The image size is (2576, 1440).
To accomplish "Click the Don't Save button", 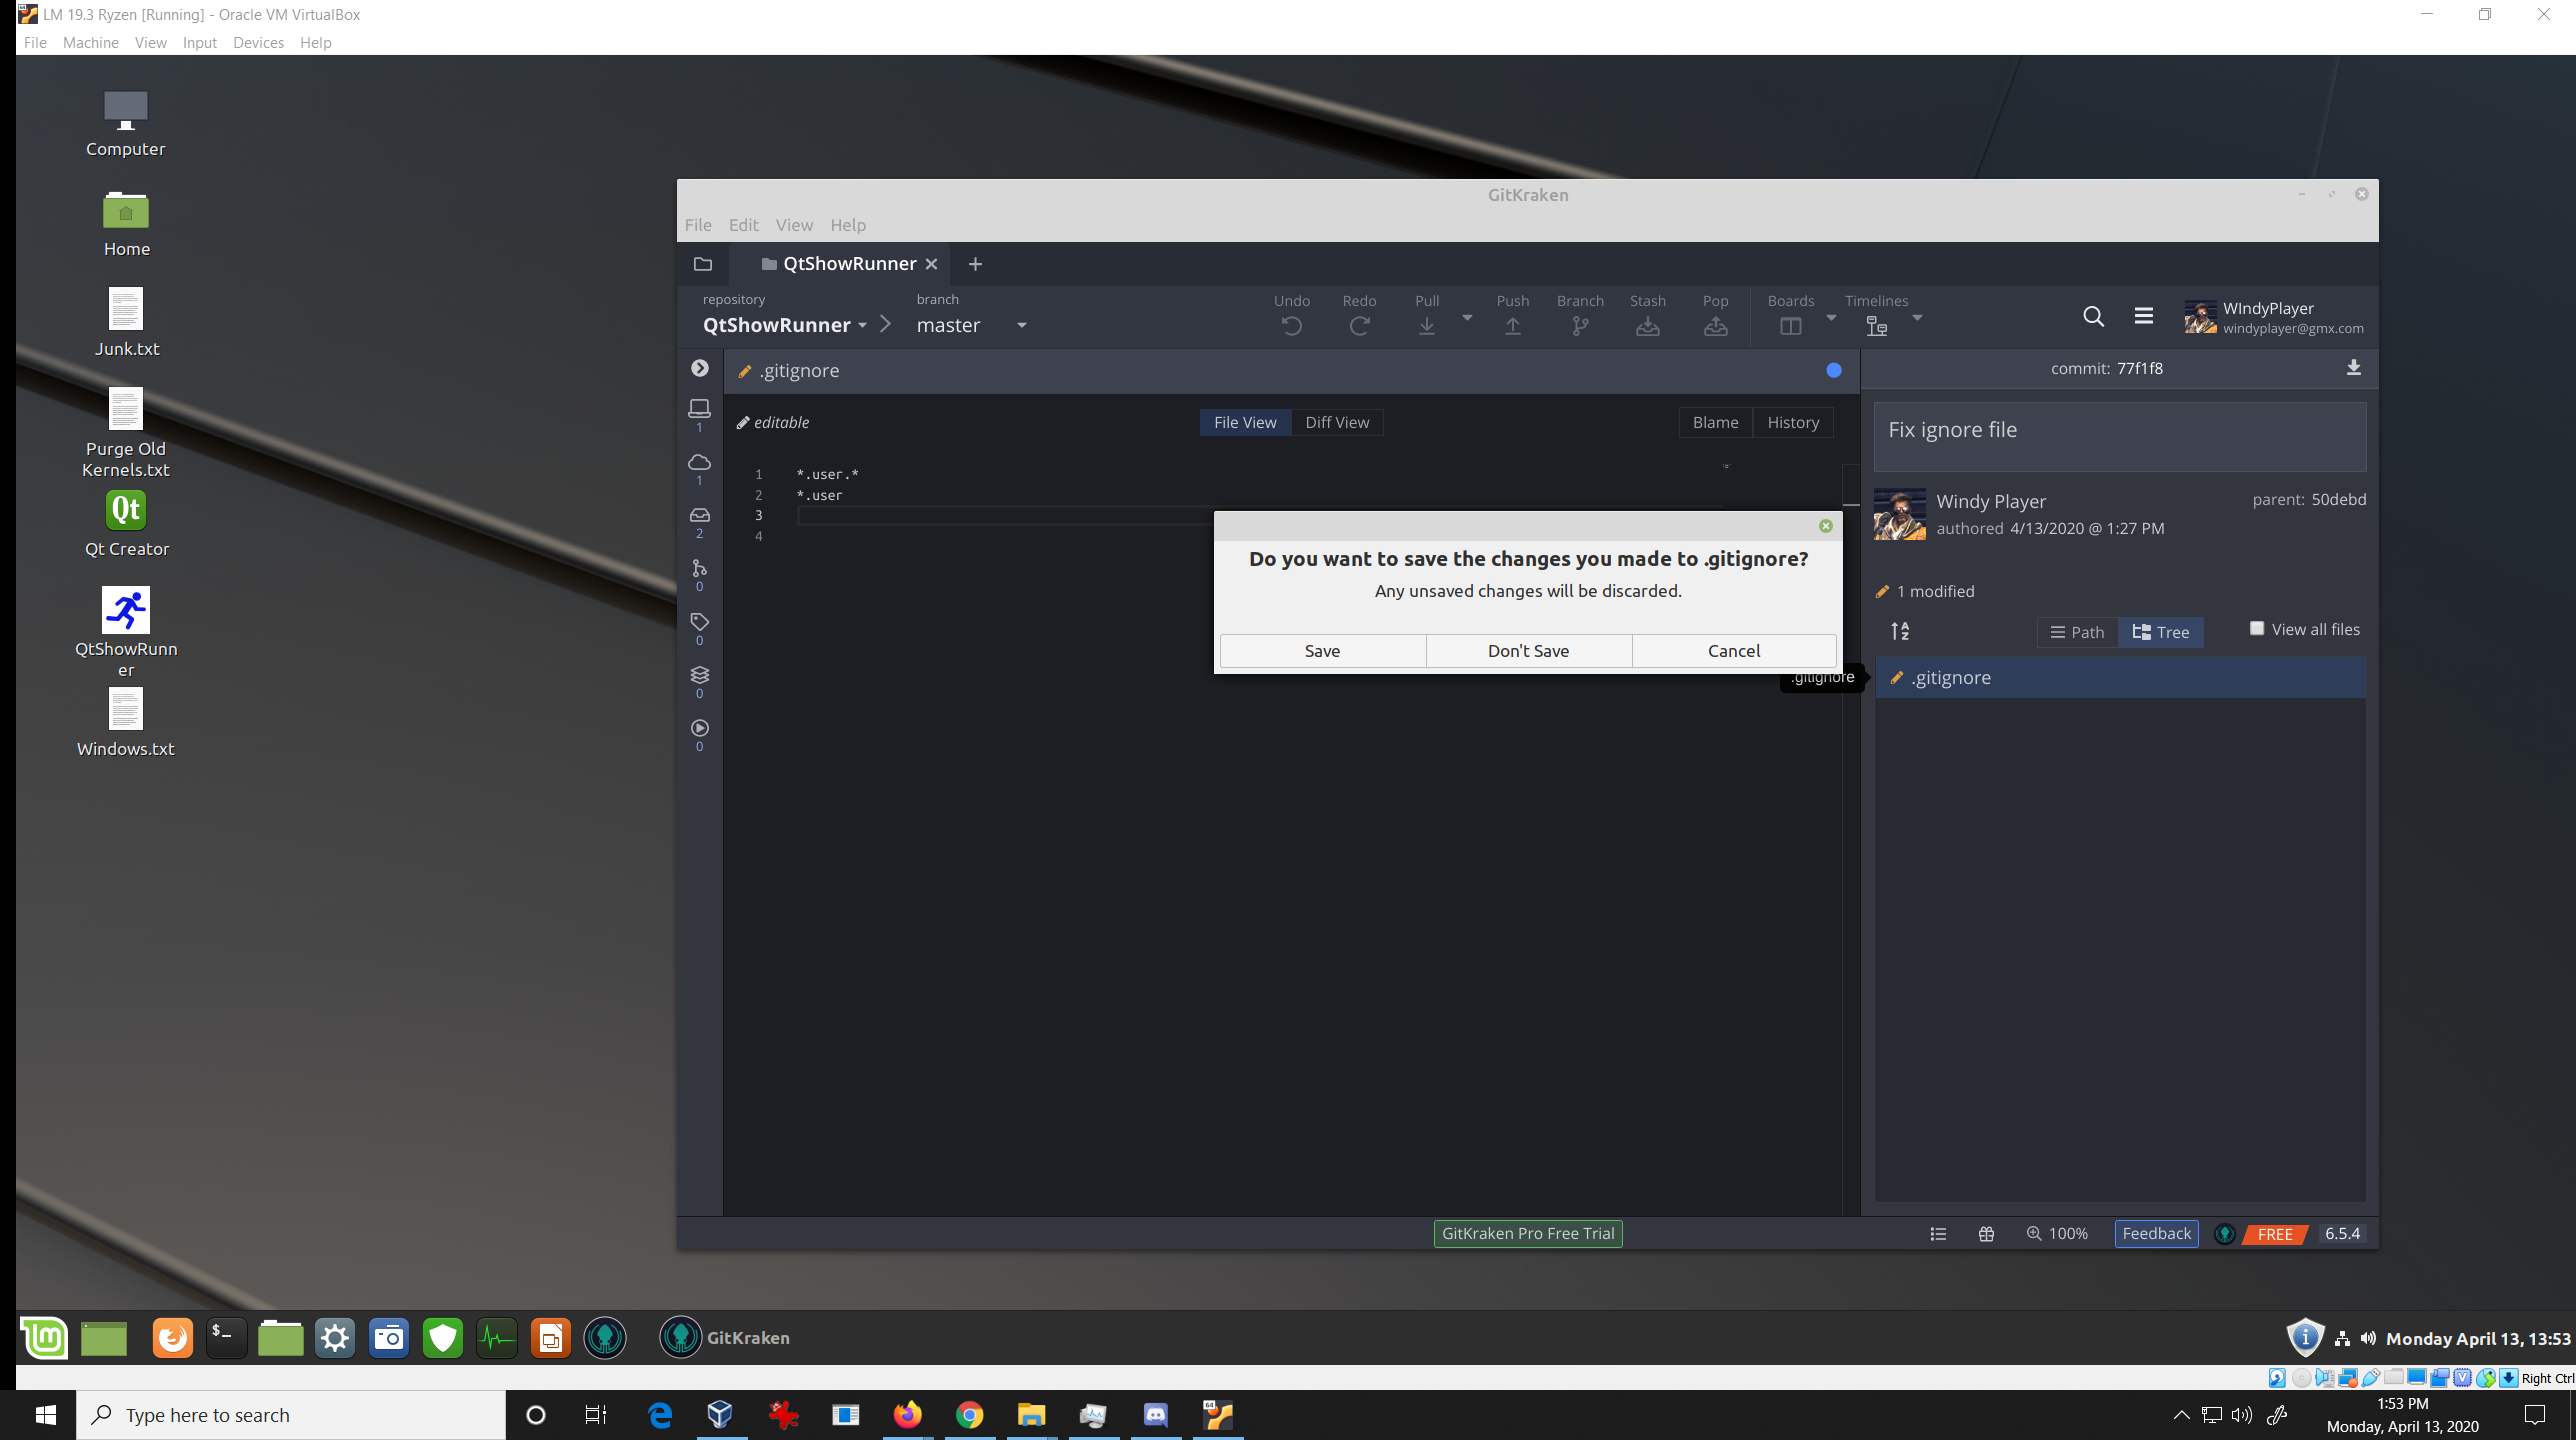I will 1527,650.
